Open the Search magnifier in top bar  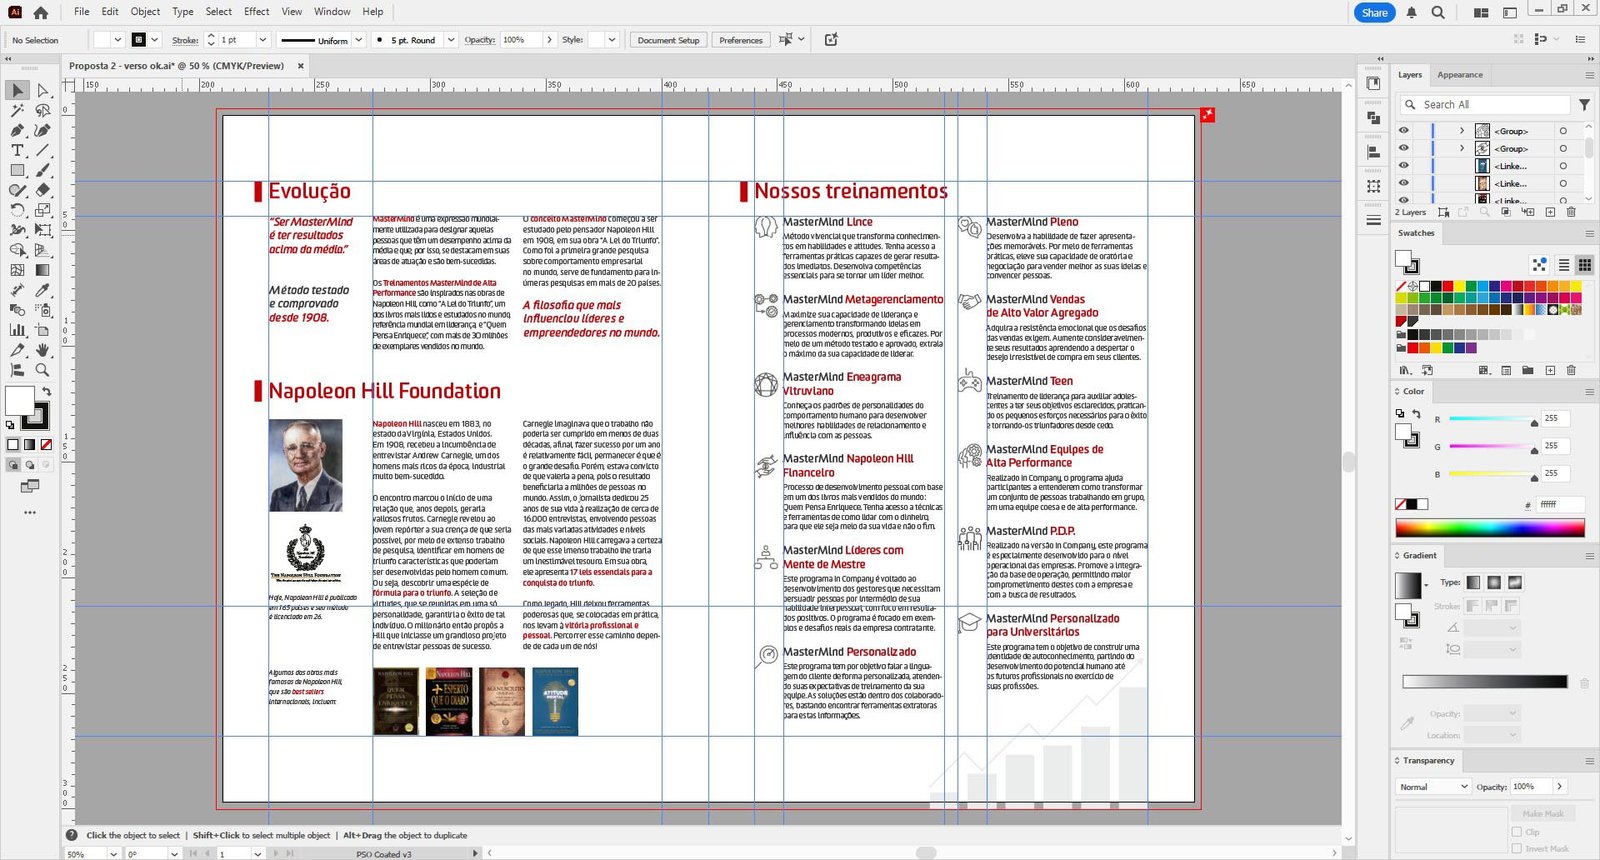[x=1437, y=12]
